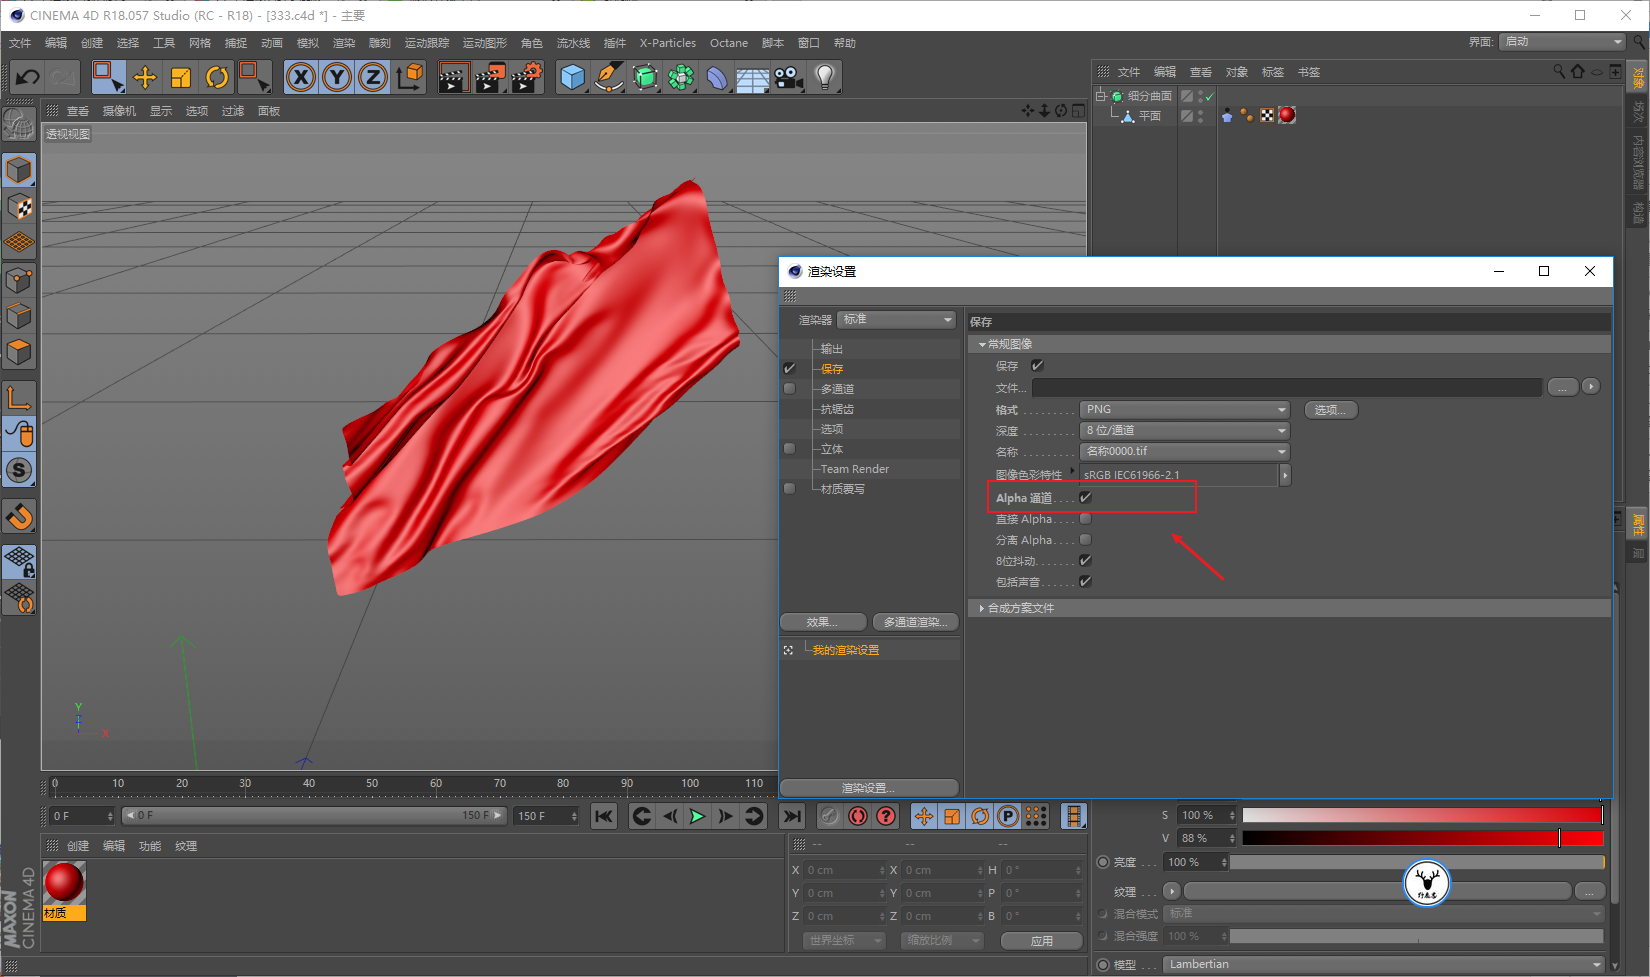Play the animation forward

[697, 816]
